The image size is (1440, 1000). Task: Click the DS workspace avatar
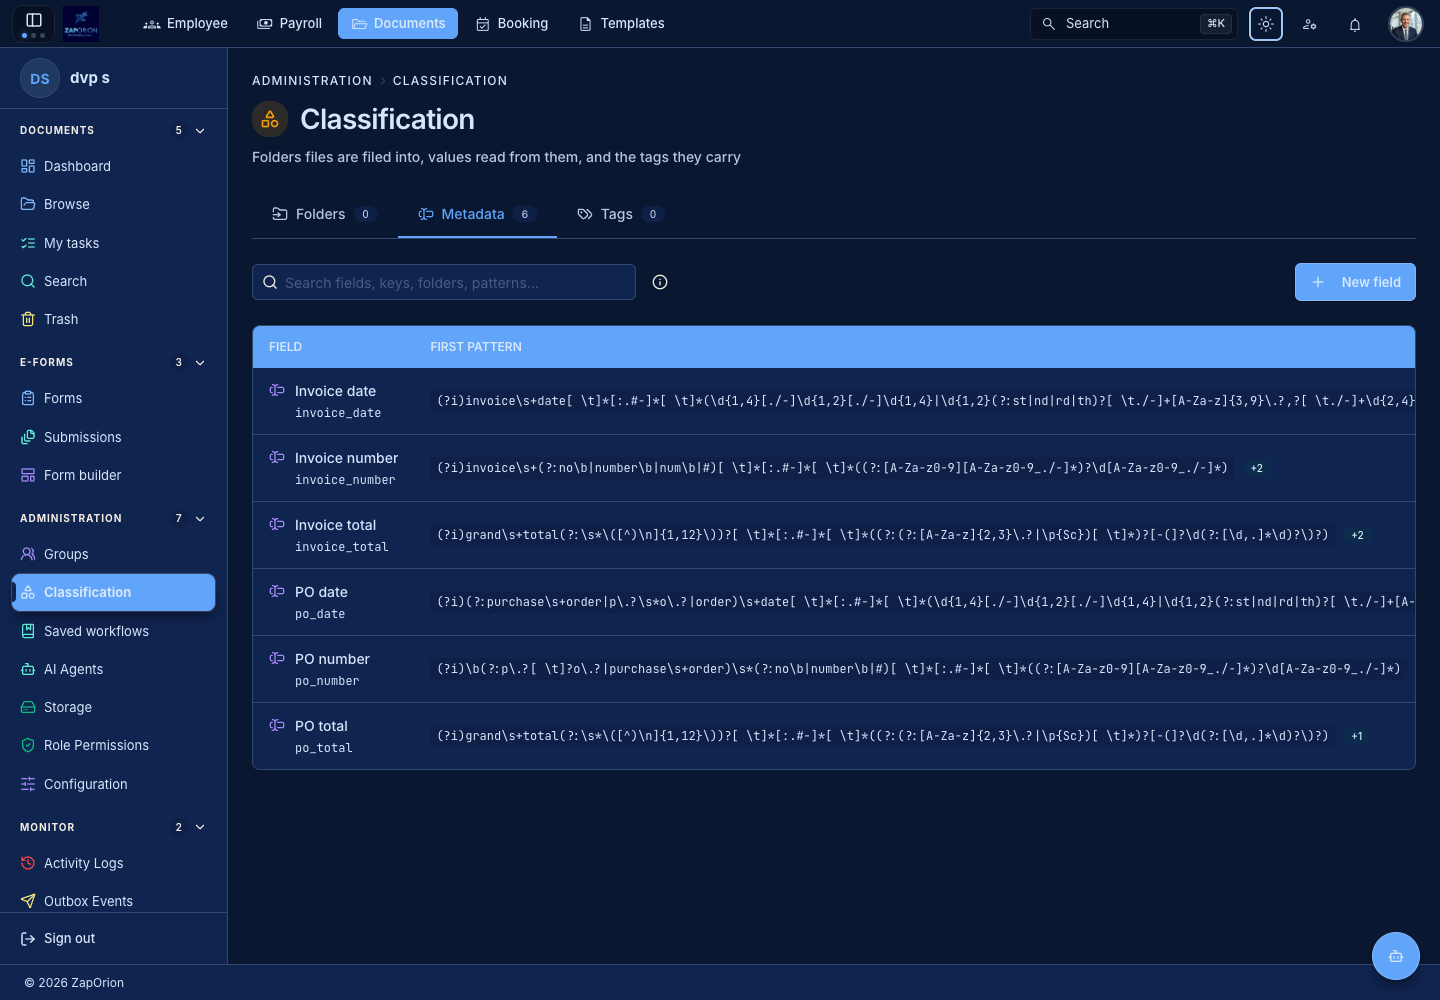point(40,78)
